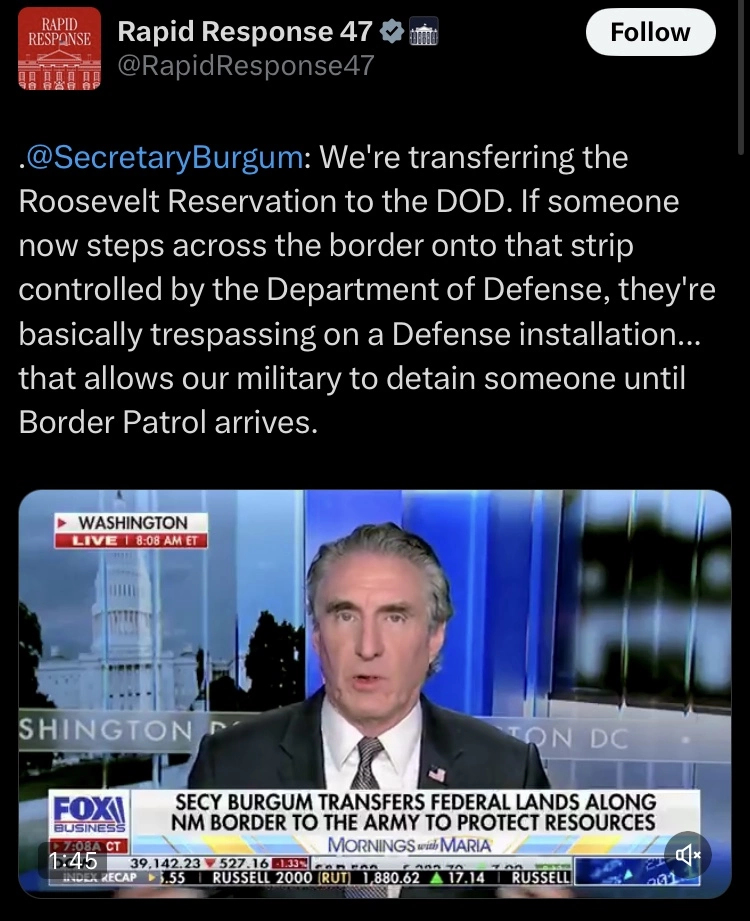The image size is (750, 921).
Task: Click the Mornings with Maria show banner
Action: (409, 845)
